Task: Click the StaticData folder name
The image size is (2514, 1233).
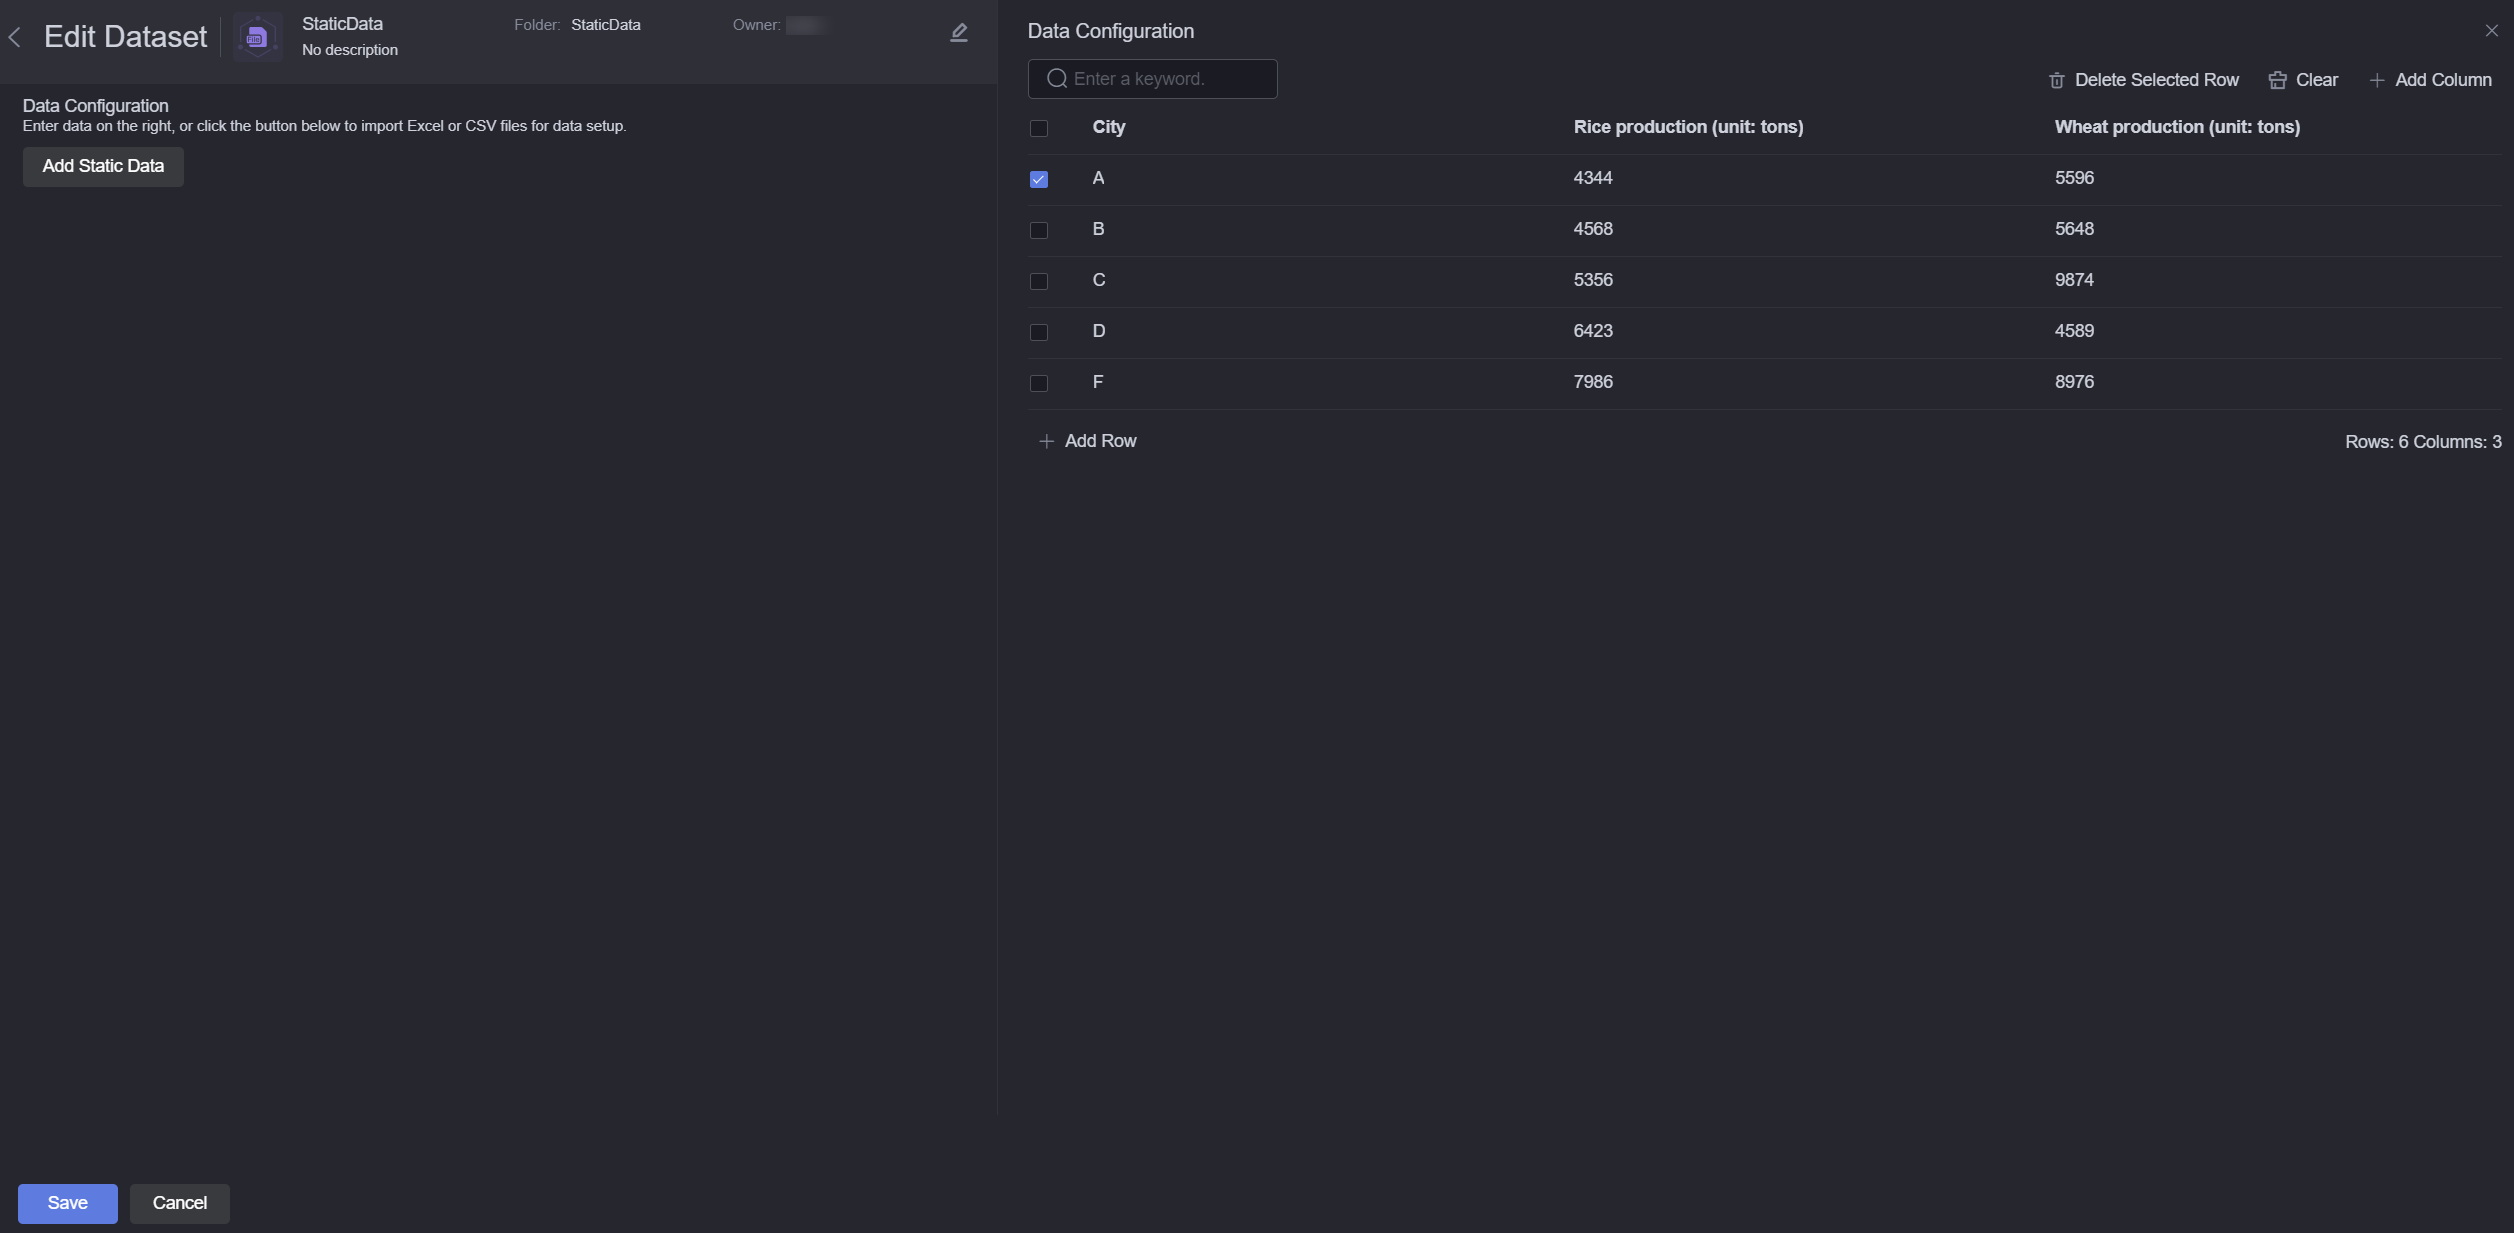Action: click(606, 25)
